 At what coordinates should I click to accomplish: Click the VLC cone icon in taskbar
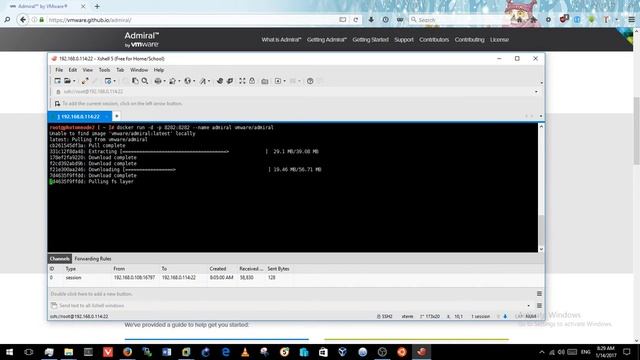245,352
